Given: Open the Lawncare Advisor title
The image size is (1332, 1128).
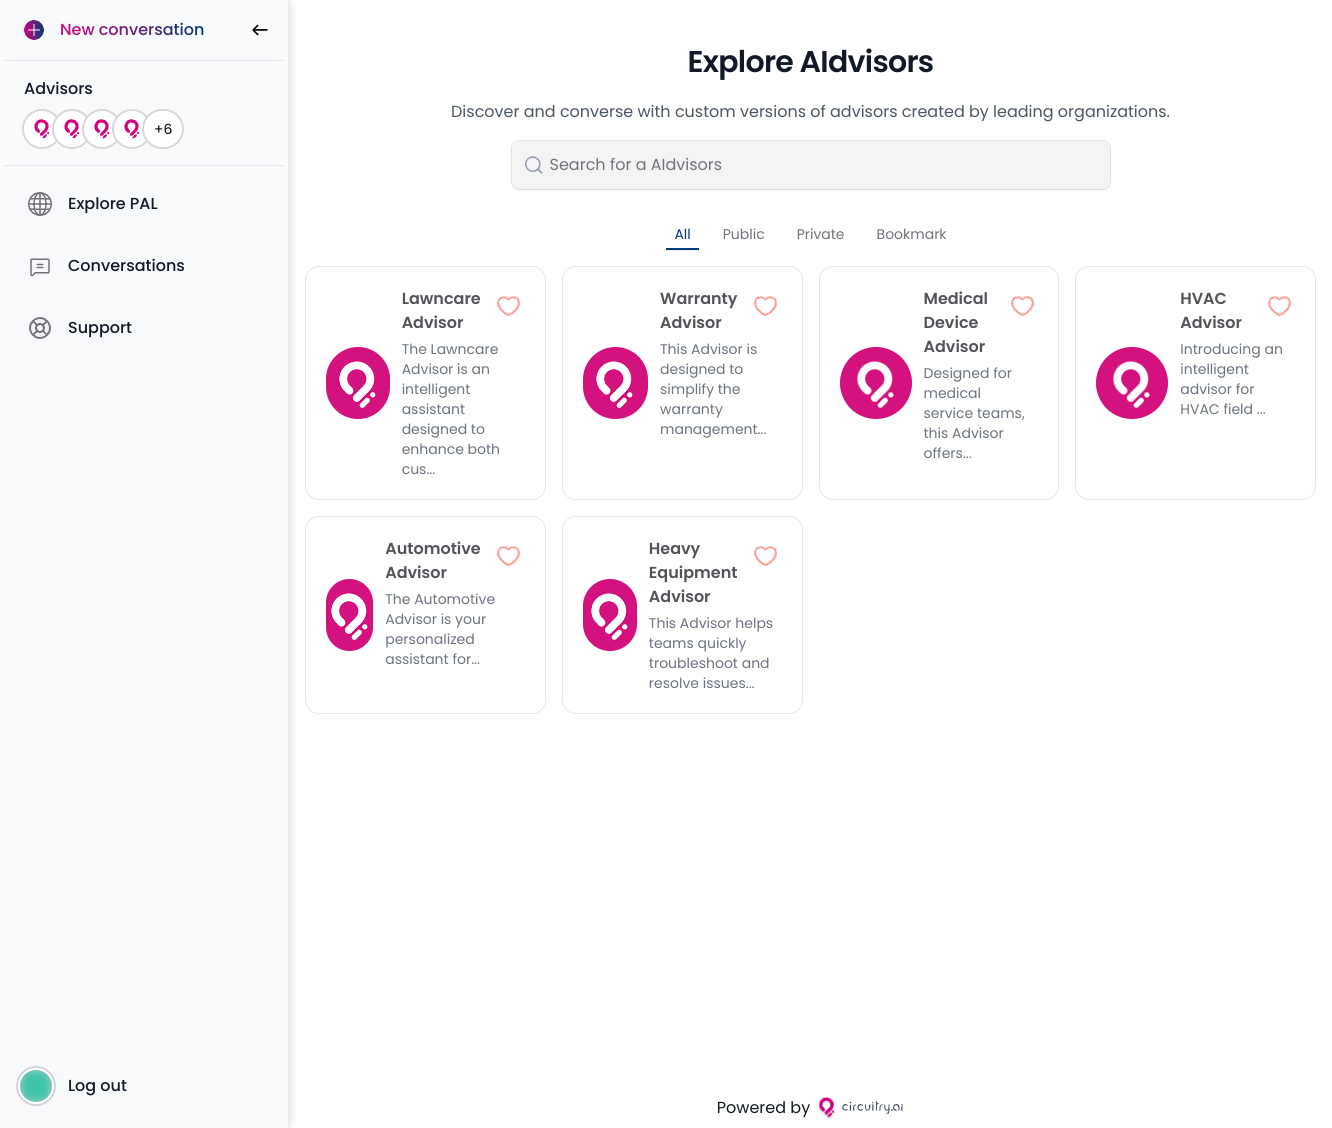Looking at the screenshot, I should tap(441, 310).
